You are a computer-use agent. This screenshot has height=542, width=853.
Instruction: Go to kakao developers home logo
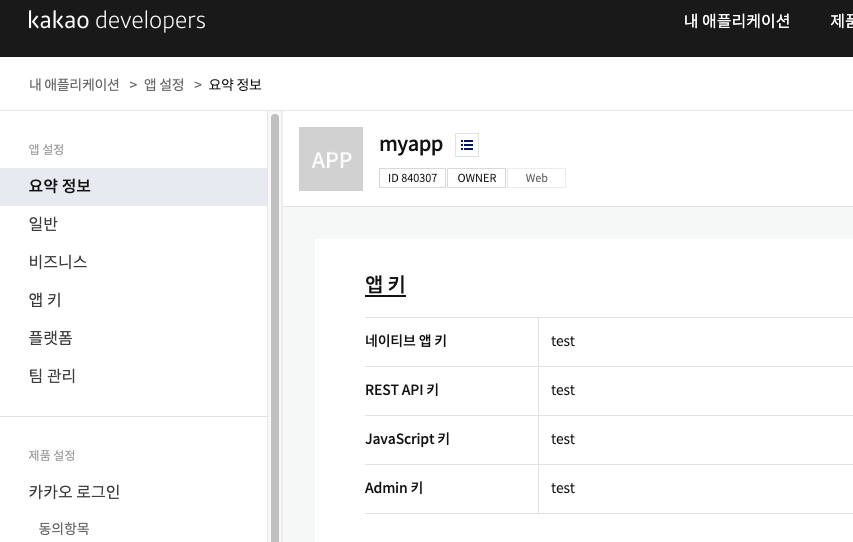116,21
